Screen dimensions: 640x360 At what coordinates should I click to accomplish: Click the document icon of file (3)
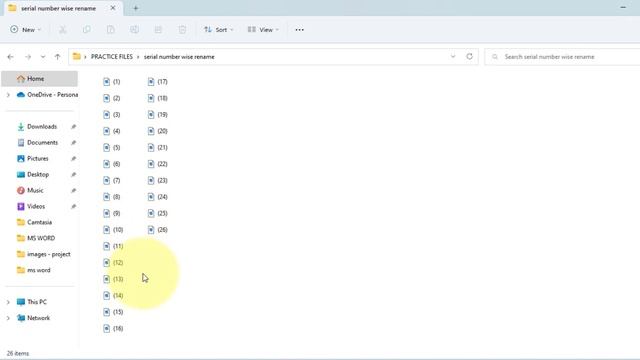[x=107, y=115]
